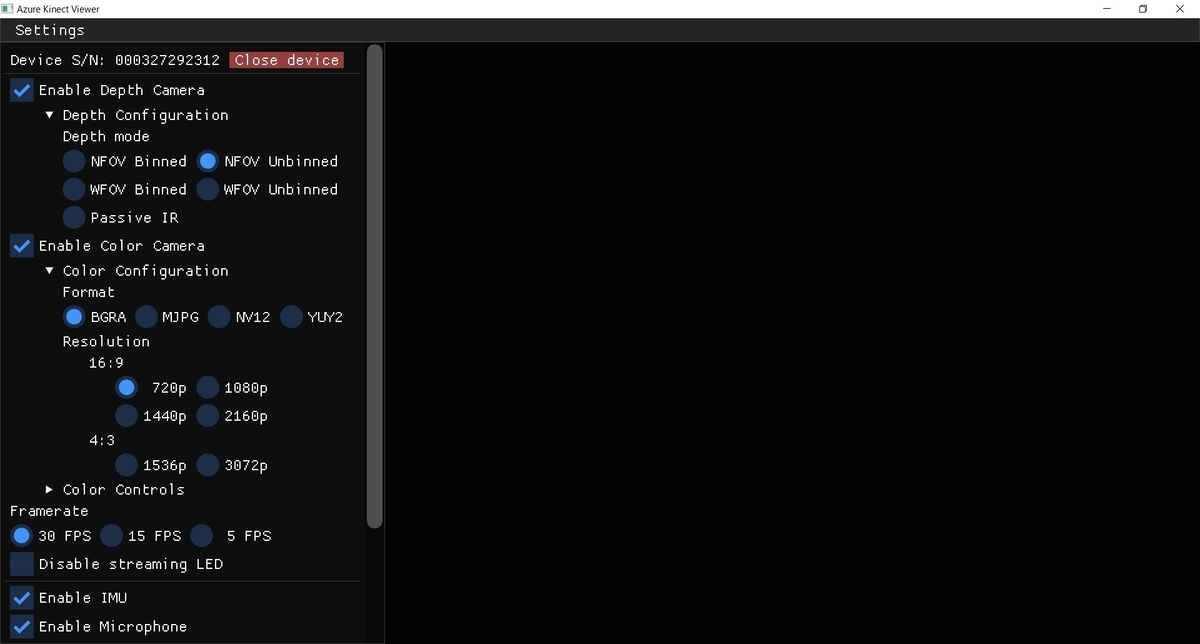Set resolution to 2160p
The width and height of the screenshot is (1200, 644).
coord(208,415)
